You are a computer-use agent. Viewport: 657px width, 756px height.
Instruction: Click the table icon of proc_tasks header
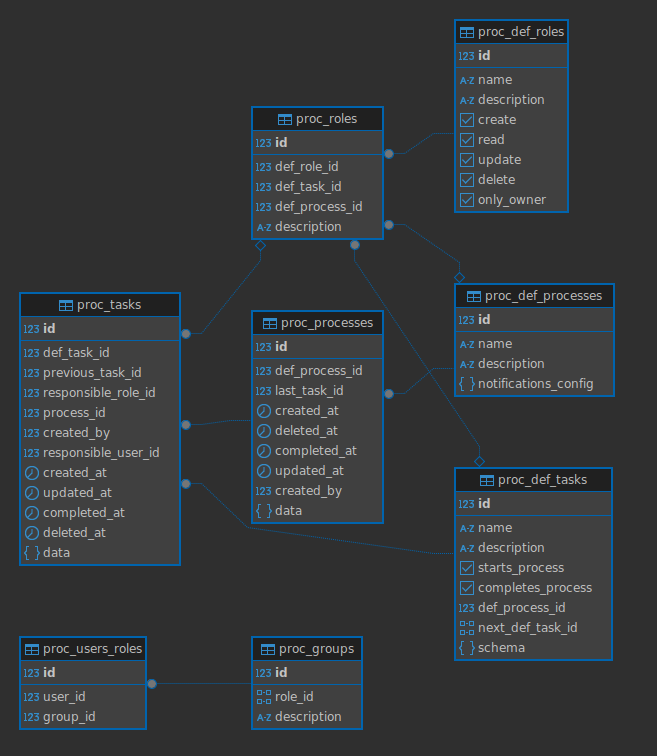point(66,305)
